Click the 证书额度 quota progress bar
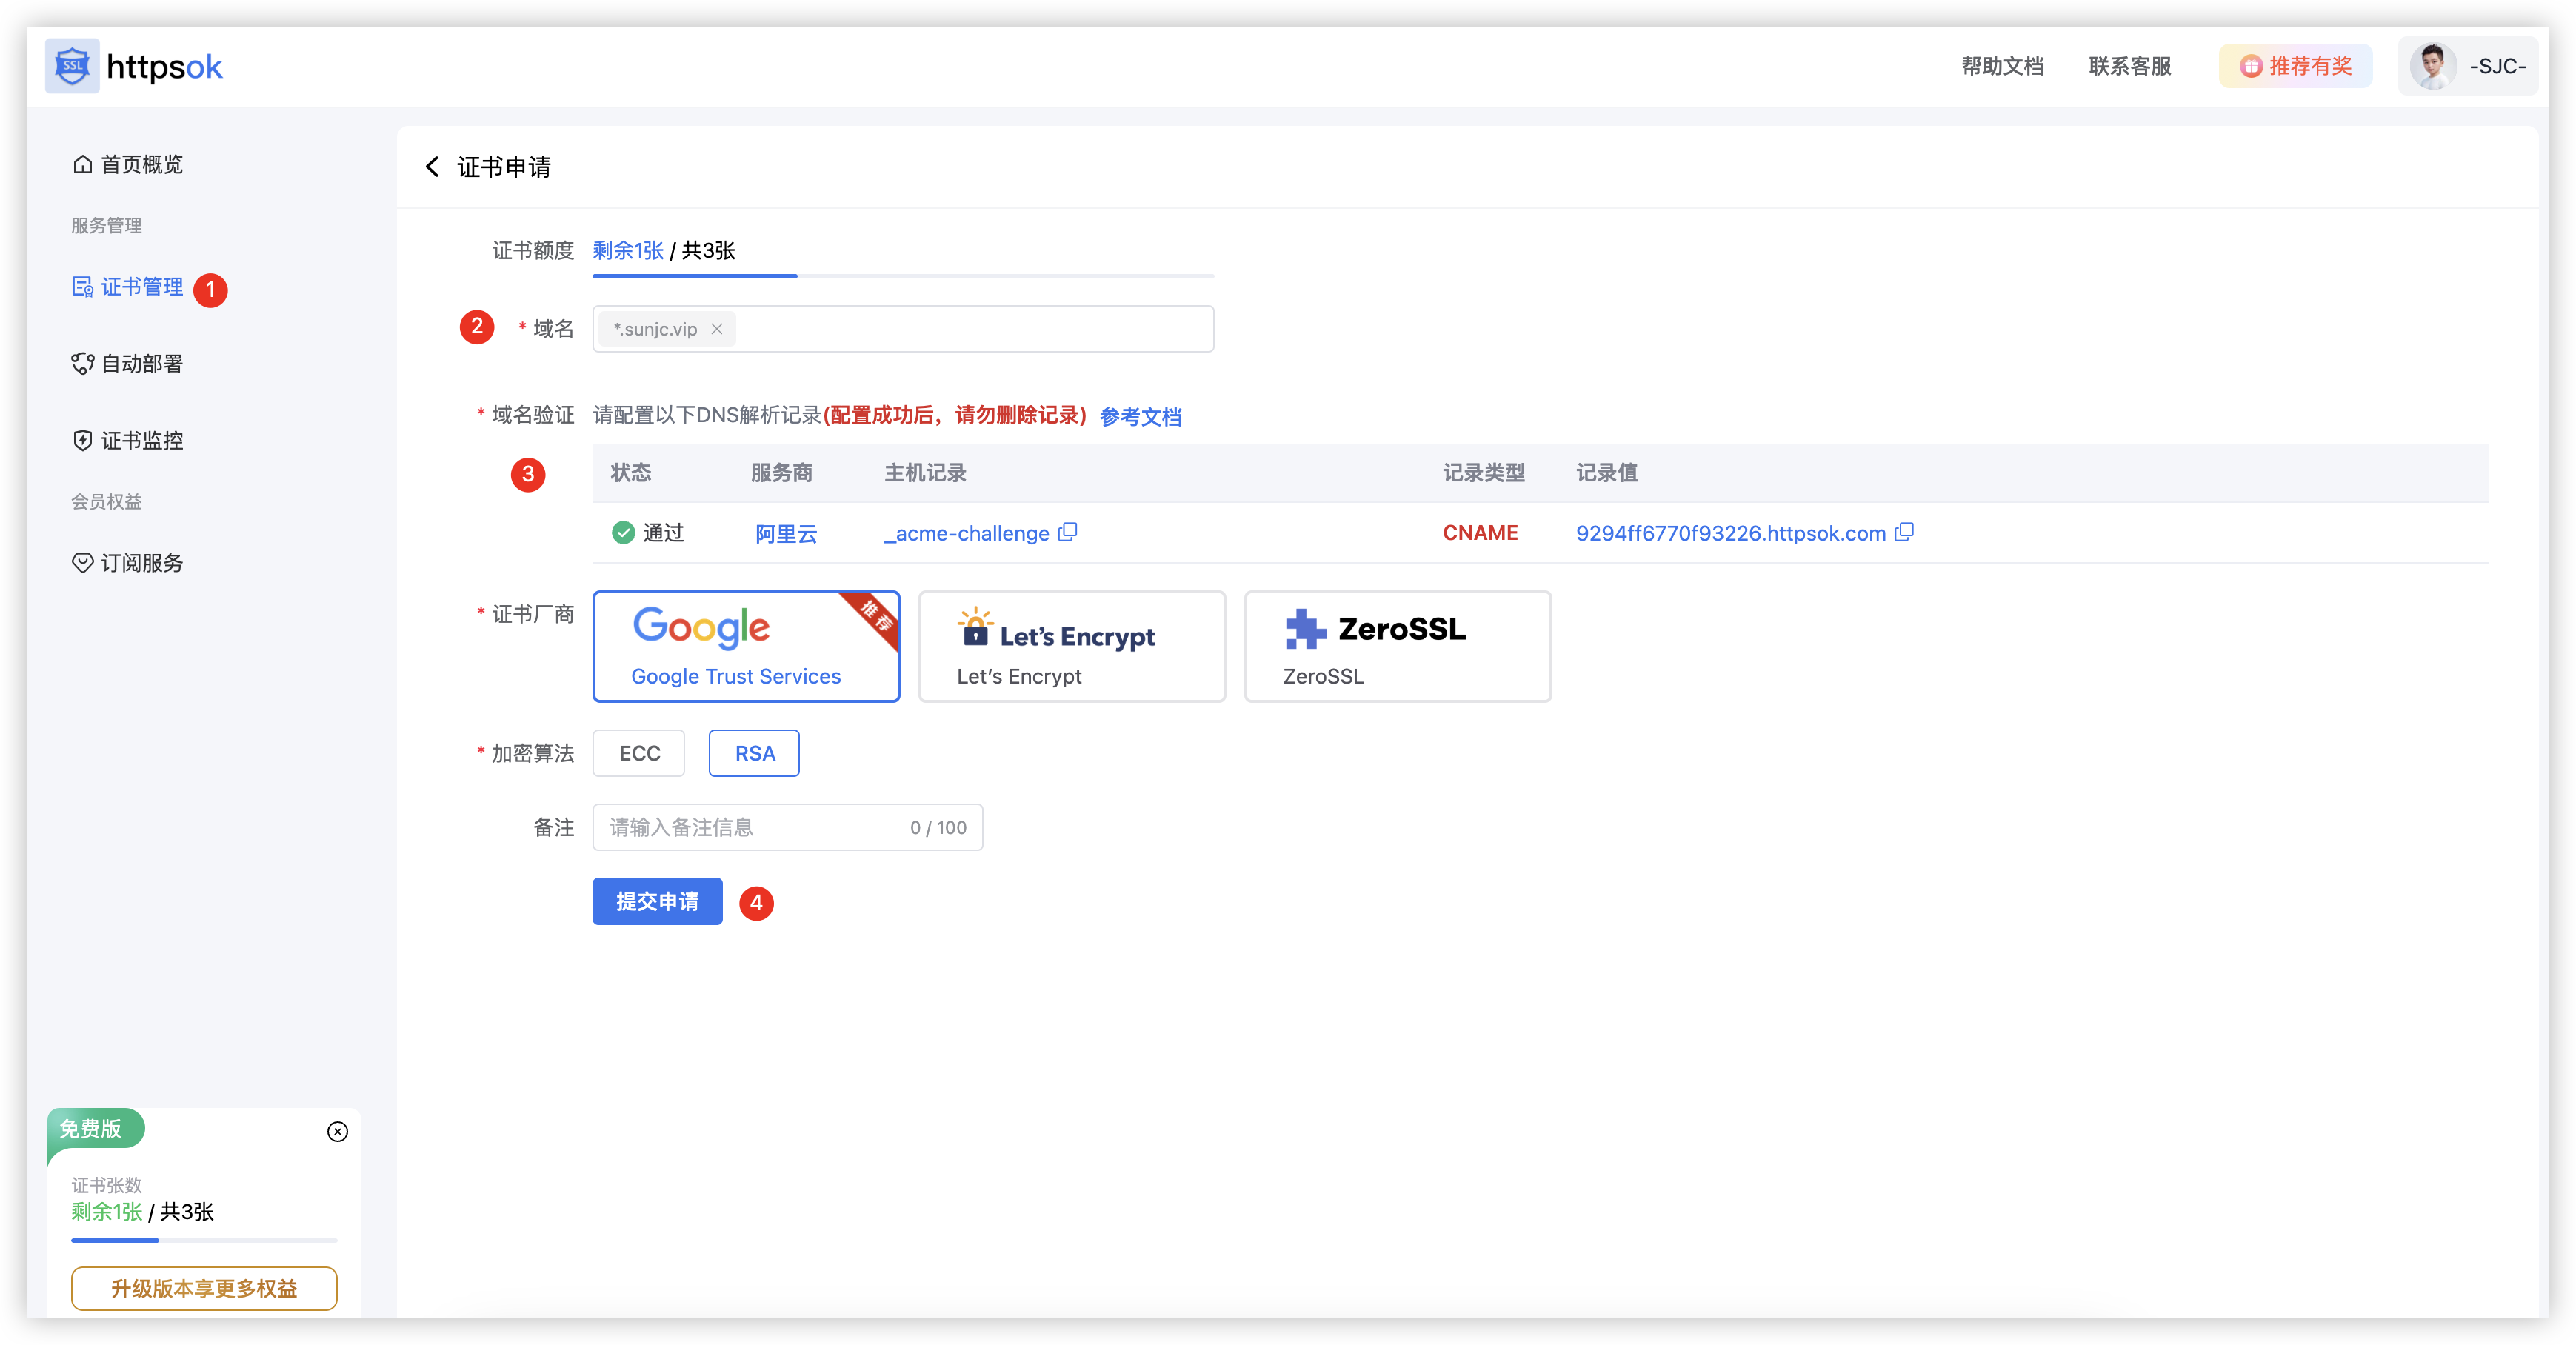The width and height of the screenshot is (2576, 1345). 903,276
